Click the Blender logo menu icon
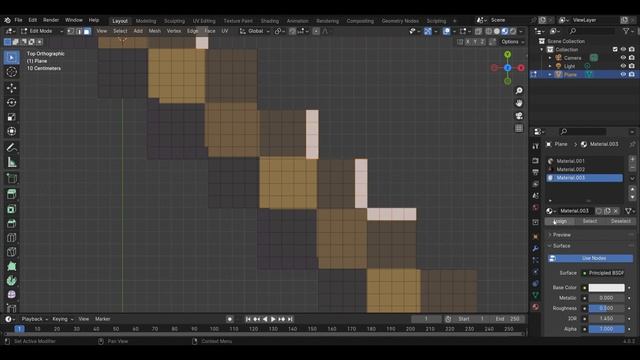 point(7,20)
